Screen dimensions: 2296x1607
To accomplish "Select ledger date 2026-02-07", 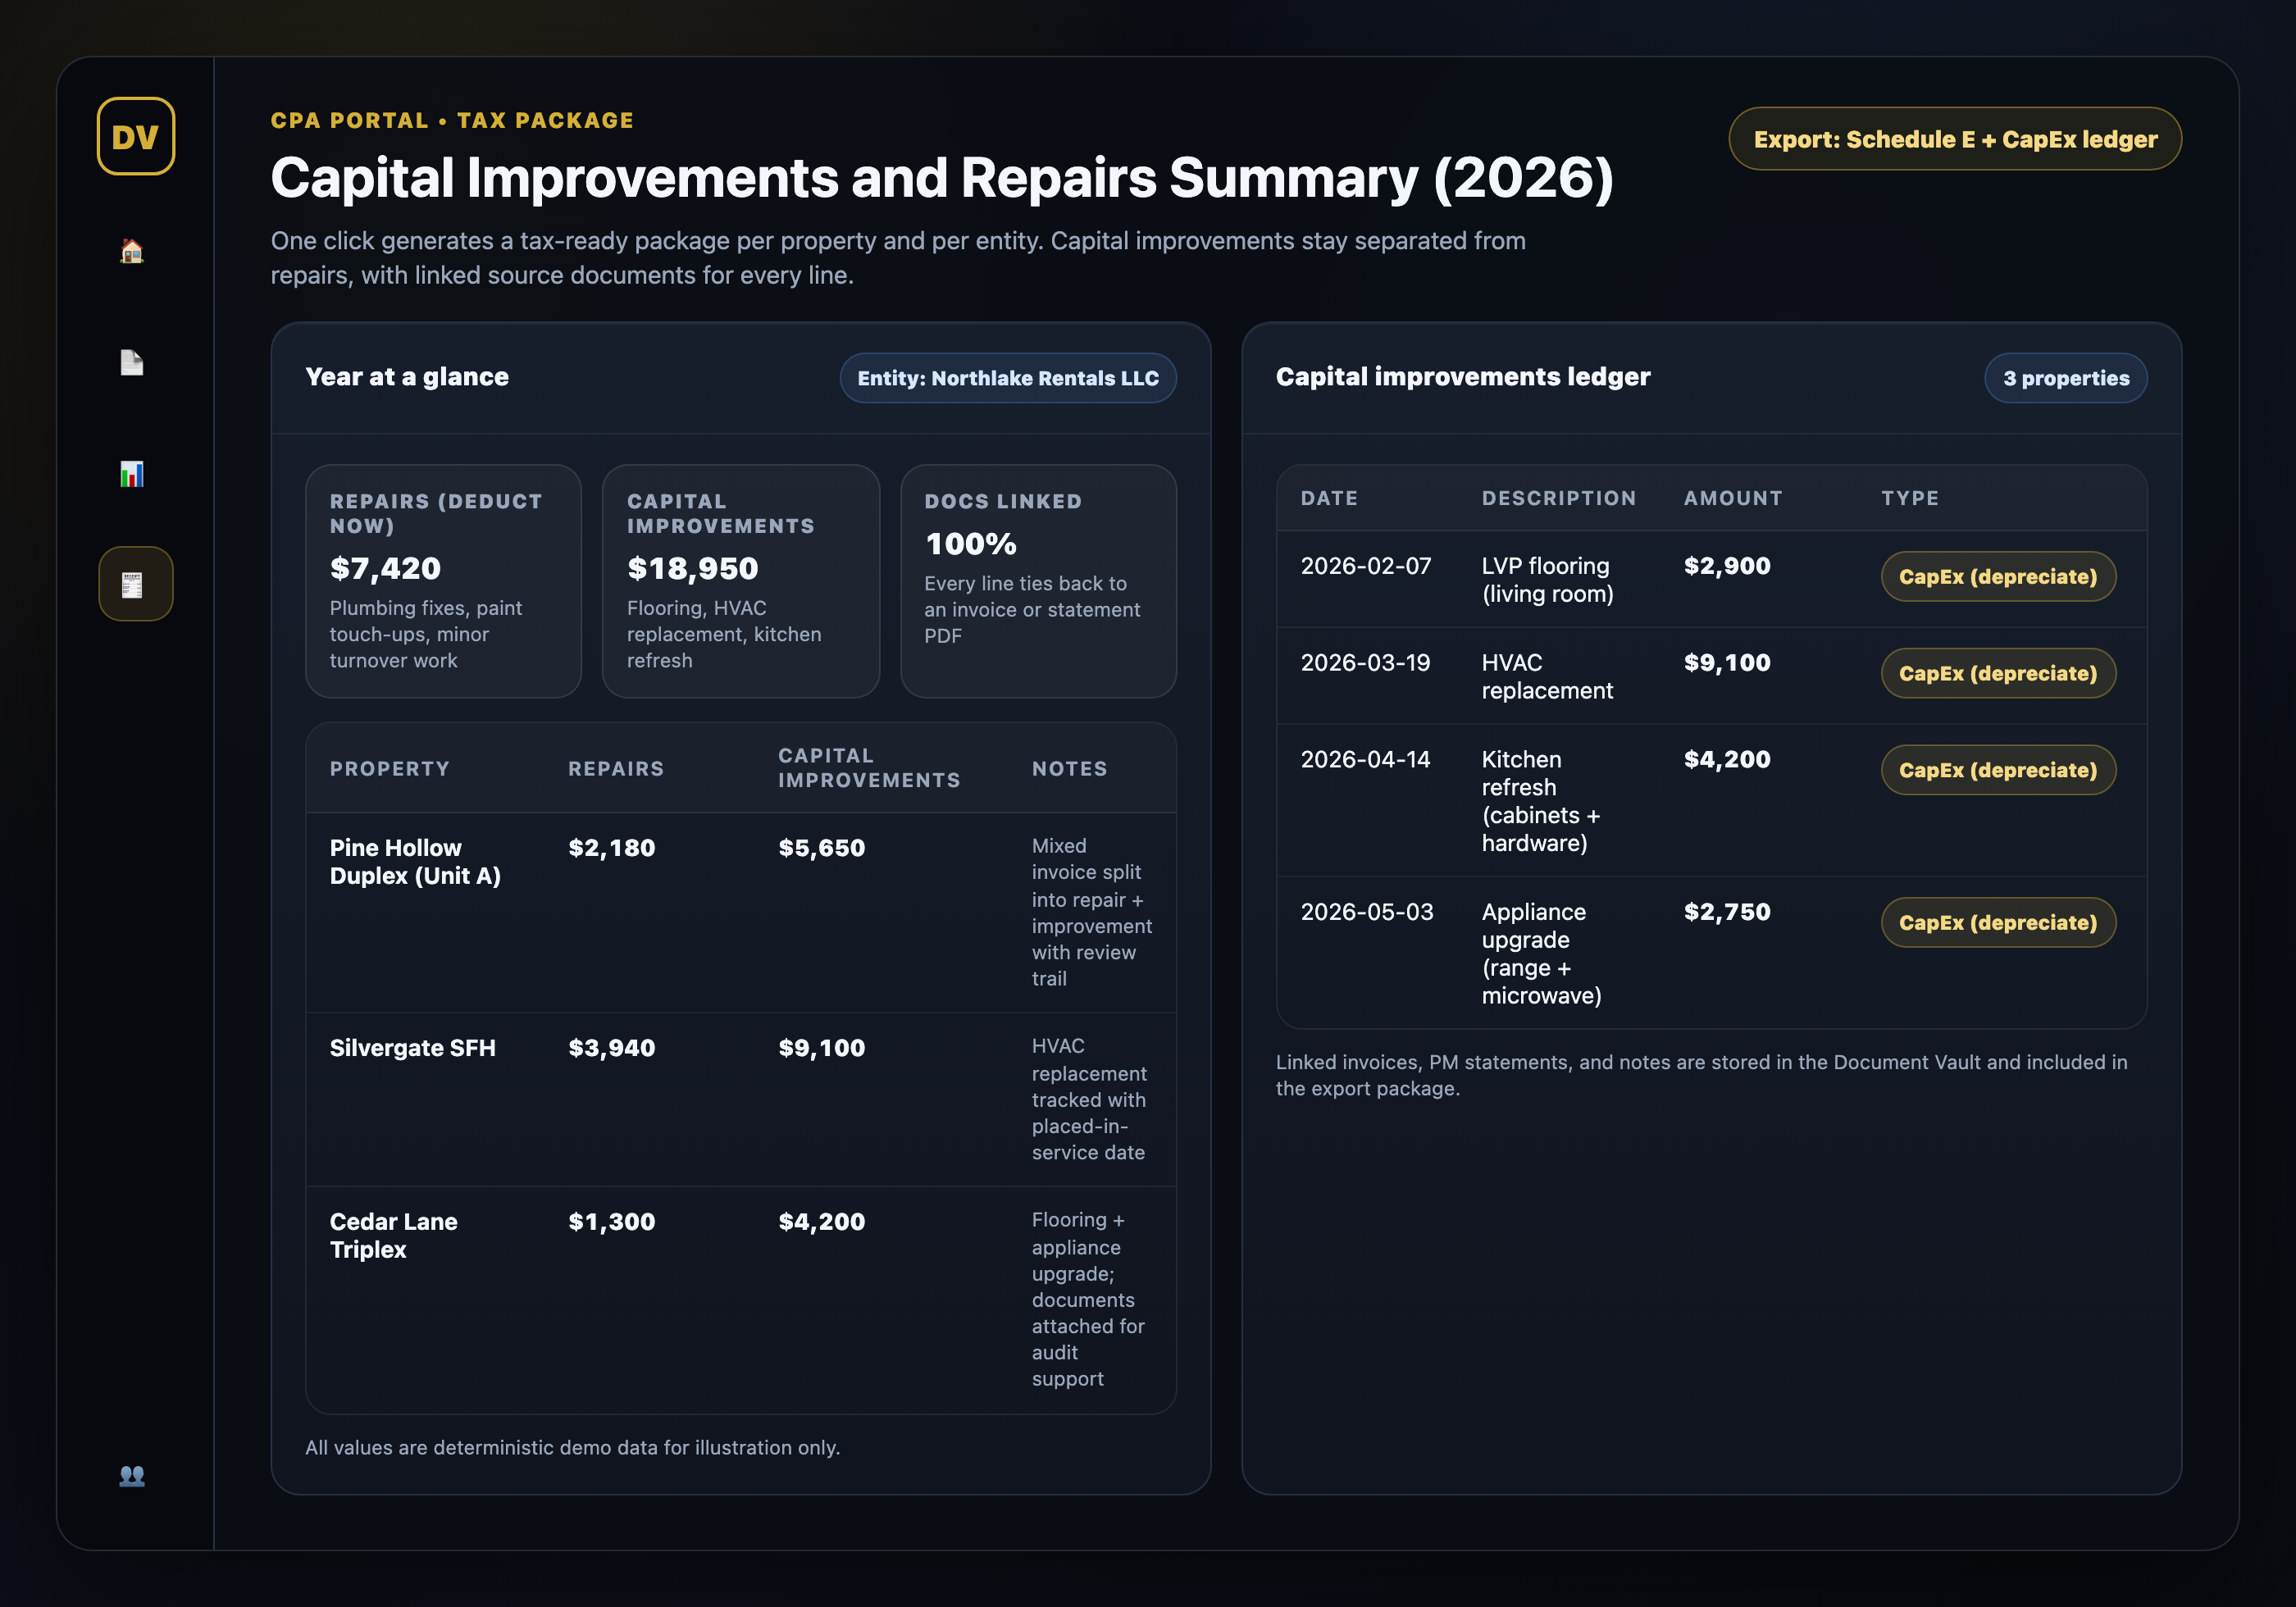I will 1365,566.
